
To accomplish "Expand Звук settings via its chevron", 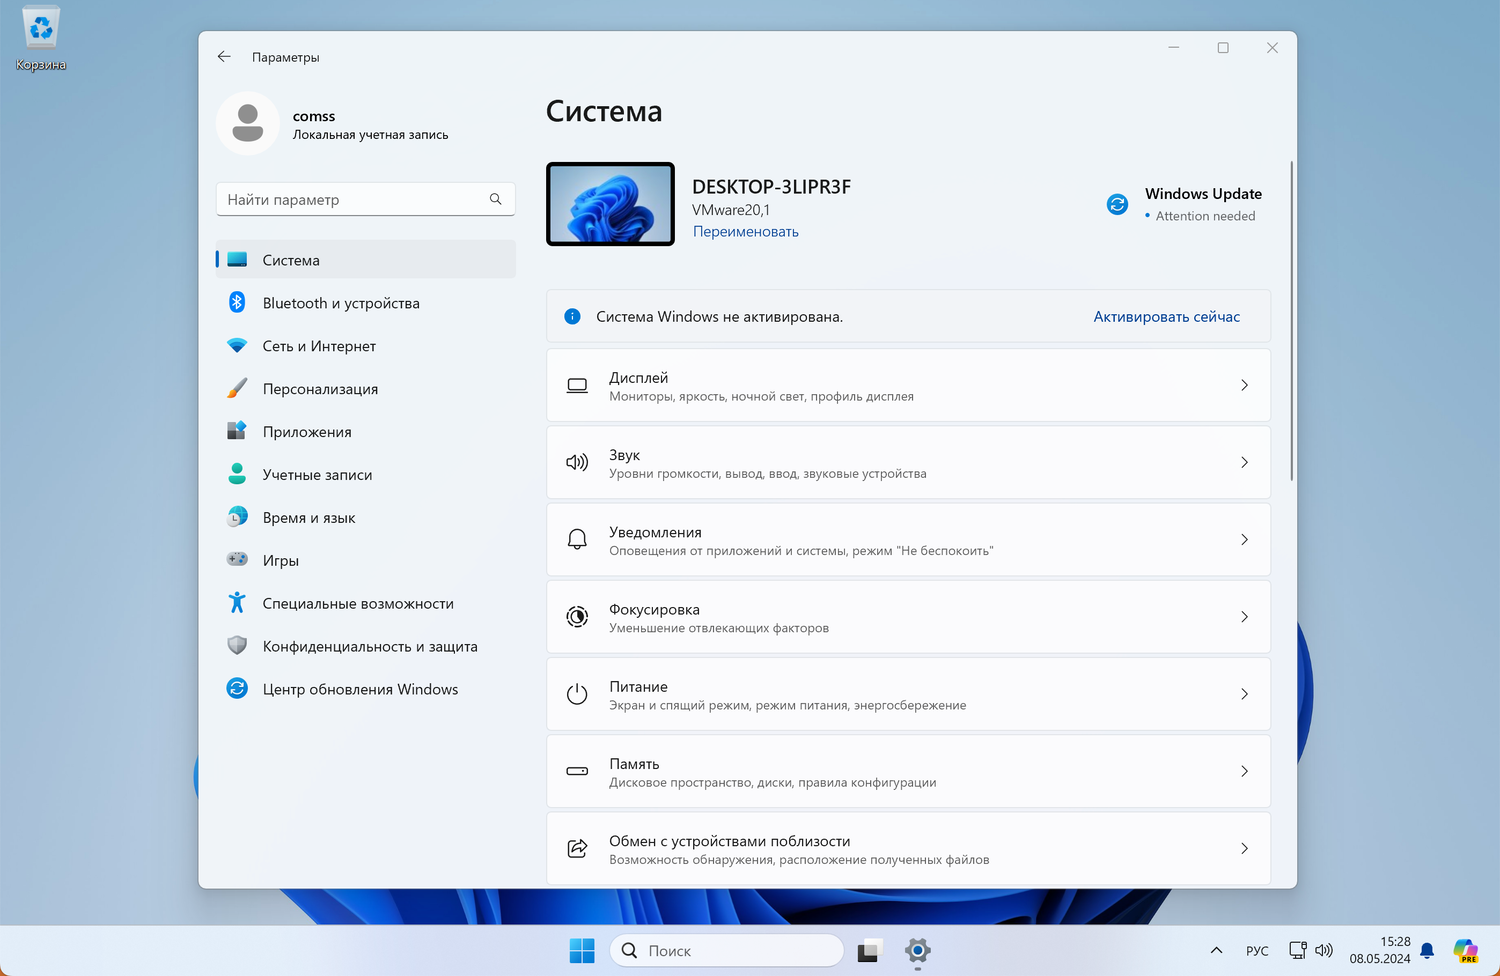I will click(x=1244, y=462).
